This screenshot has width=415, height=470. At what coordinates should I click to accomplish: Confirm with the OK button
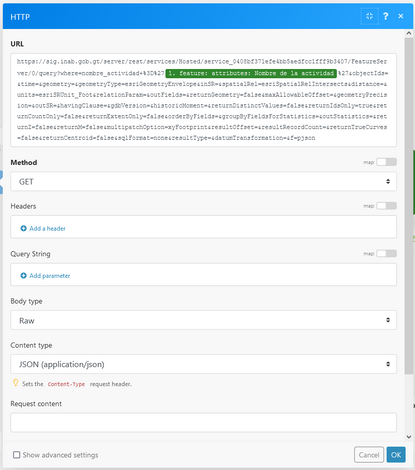click(396, 455)
